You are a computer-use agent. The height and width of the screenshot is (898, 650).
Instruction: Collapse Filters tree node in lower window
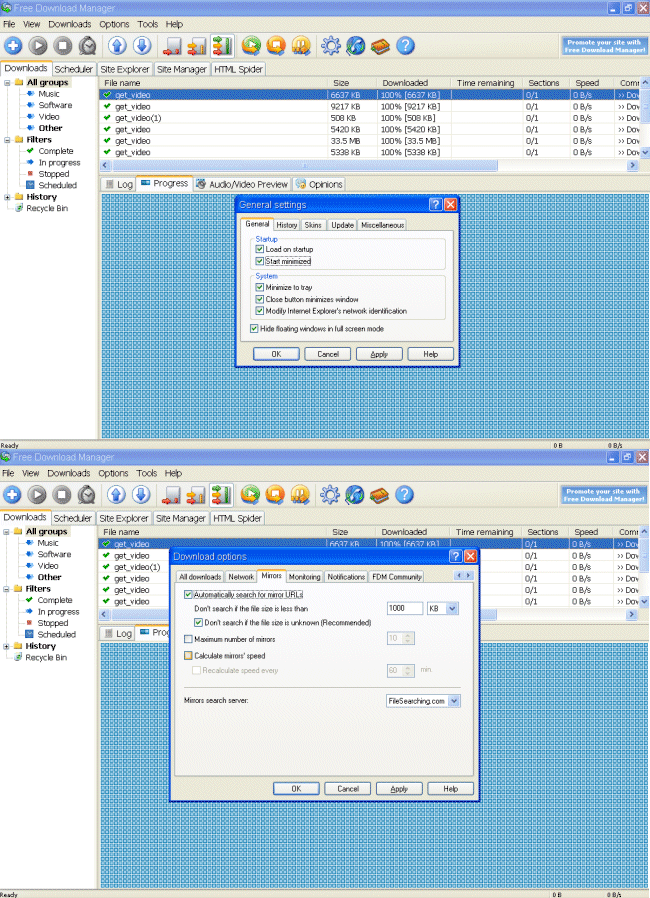(x=6, y=589)
